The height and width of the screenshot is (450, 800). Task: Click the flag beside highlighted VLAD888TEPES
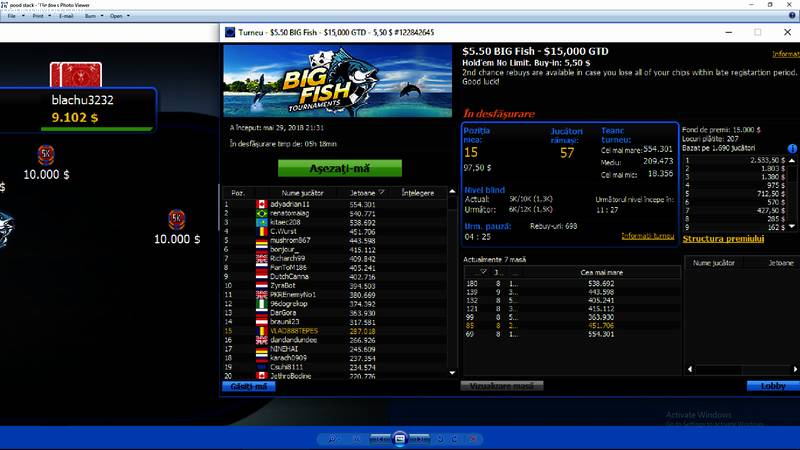[262, 331]
